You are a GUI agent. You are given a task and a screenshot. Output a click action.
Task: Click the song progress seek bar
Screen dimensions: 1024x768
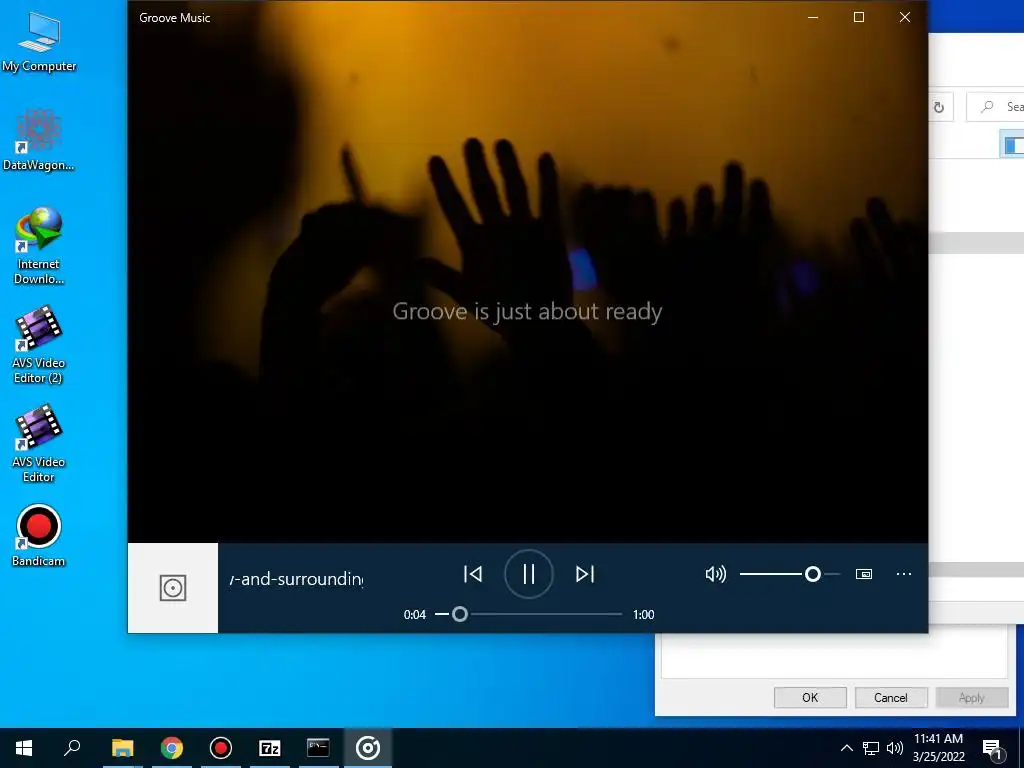point(528,614)
